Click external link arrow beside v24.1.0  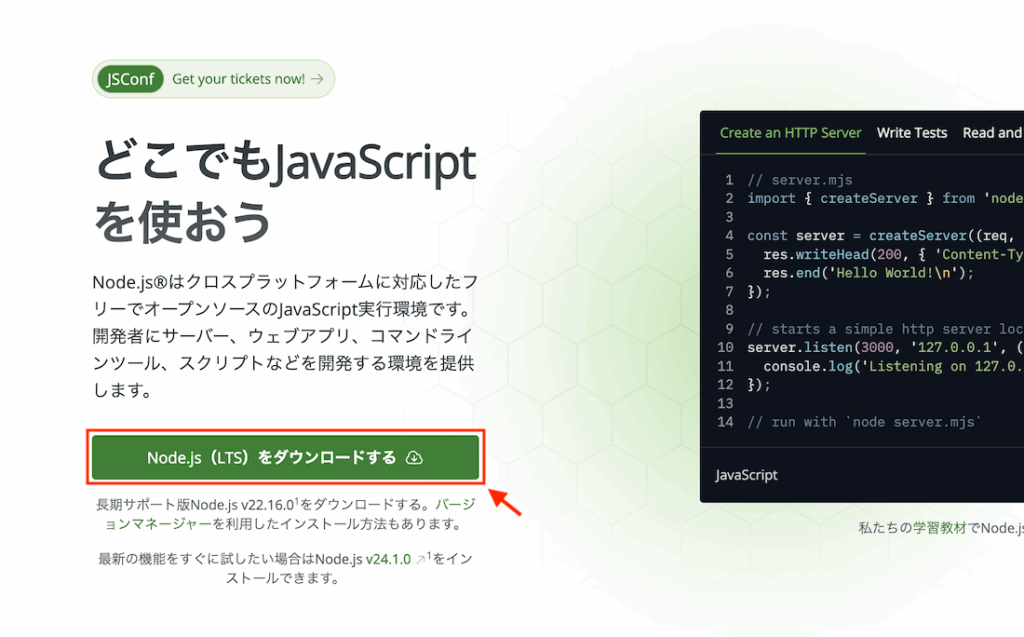point(421,559)
